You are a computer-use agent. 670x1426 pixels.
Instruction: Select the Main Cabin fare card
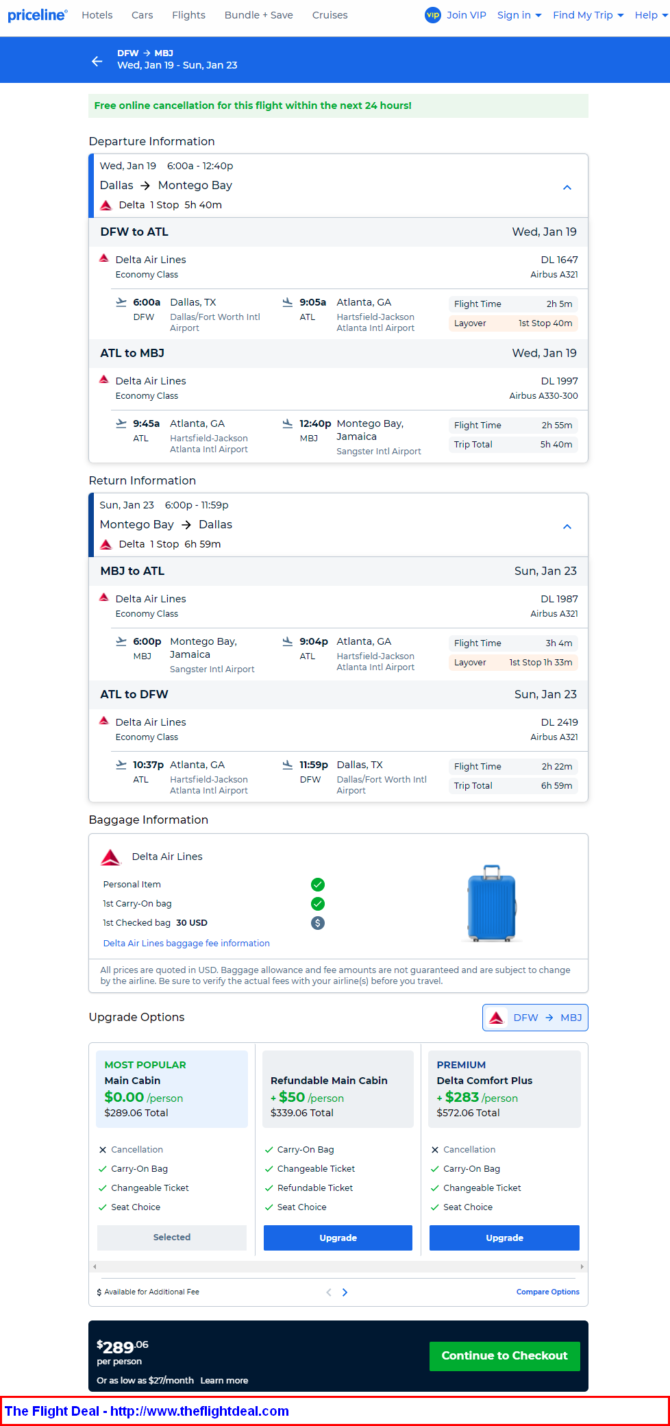coord(171,1089)
